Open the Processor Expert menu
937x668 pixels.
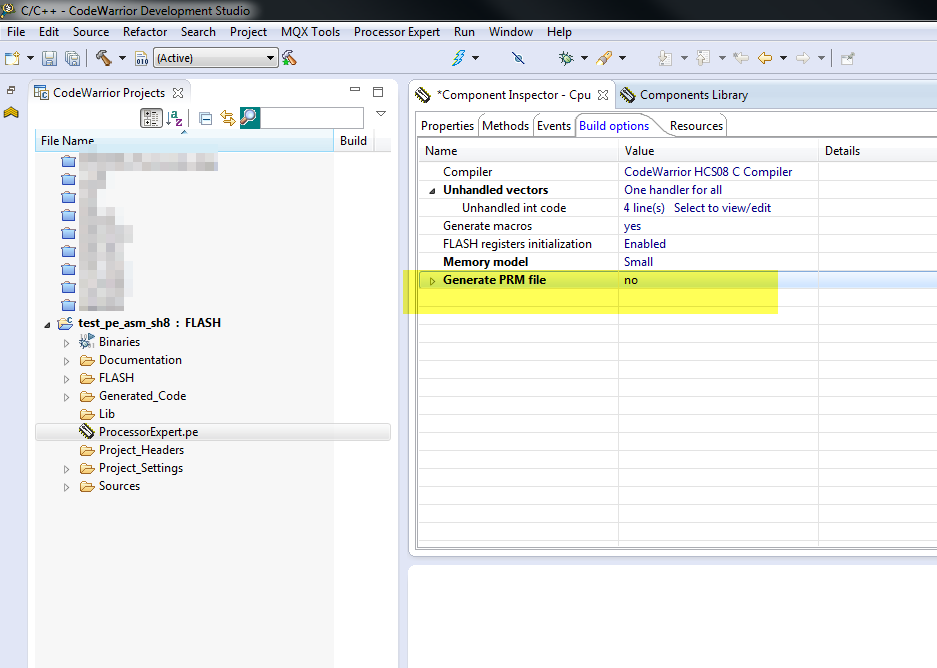tap(397, 32)
